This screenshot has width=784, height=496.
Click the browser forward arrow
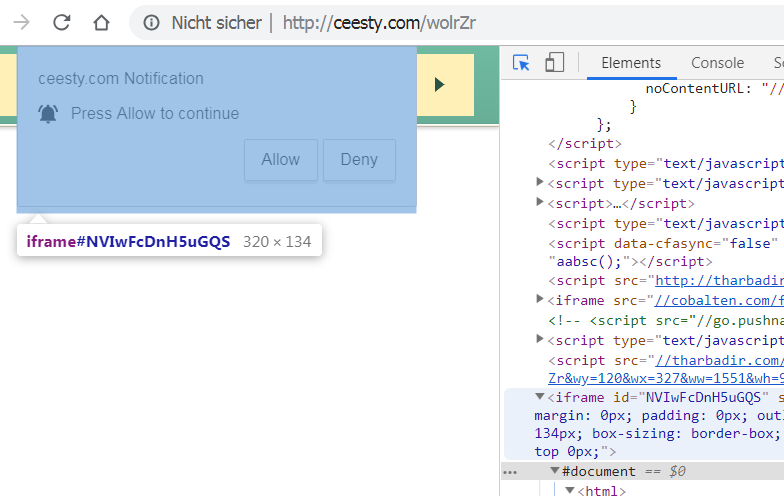click(x=21, y=22)
